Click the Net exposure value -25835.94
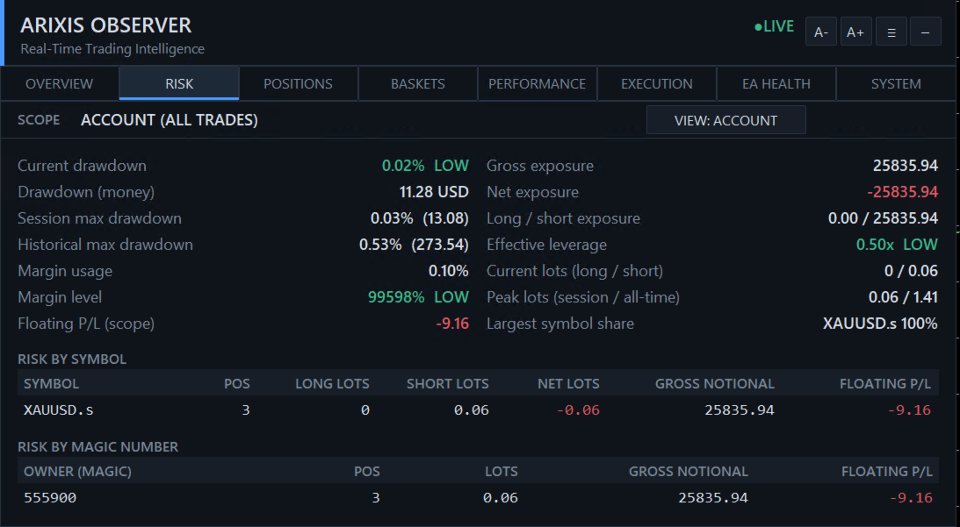960x527 pixels. click(902, 192)
